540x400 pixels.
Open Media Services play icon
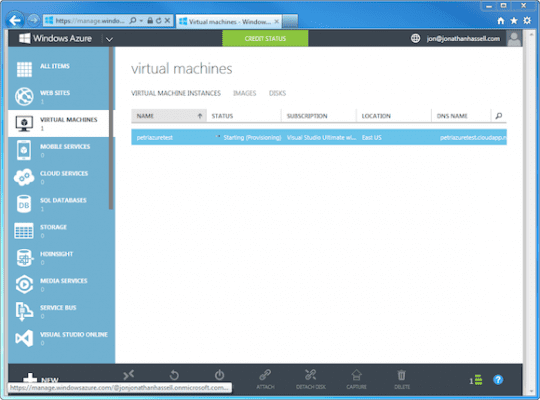pyautogui.click(x=24, y=285)
